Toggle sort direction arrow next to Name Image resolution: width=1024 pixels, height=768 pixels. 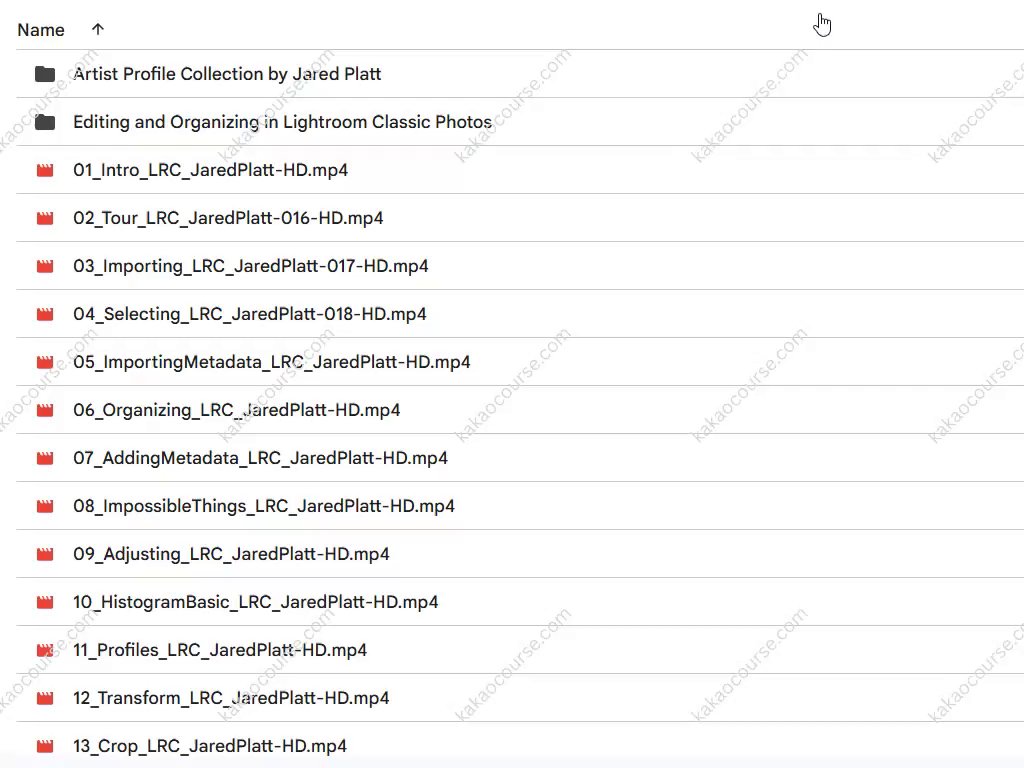(97, 29)
